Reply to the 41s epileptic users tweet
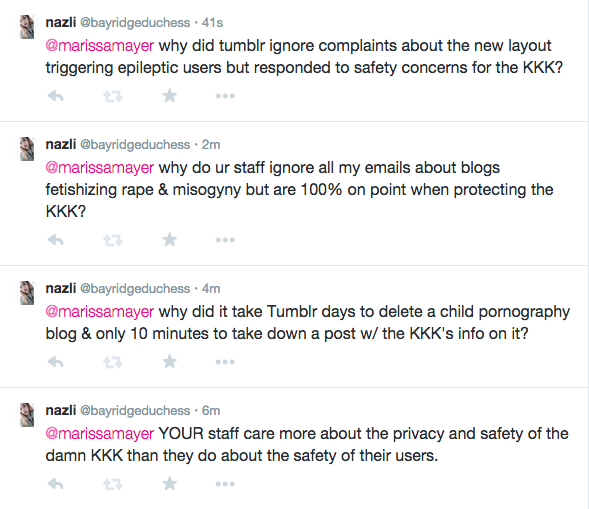This screenshot has width=589, height=509. (x=56, y=96)
